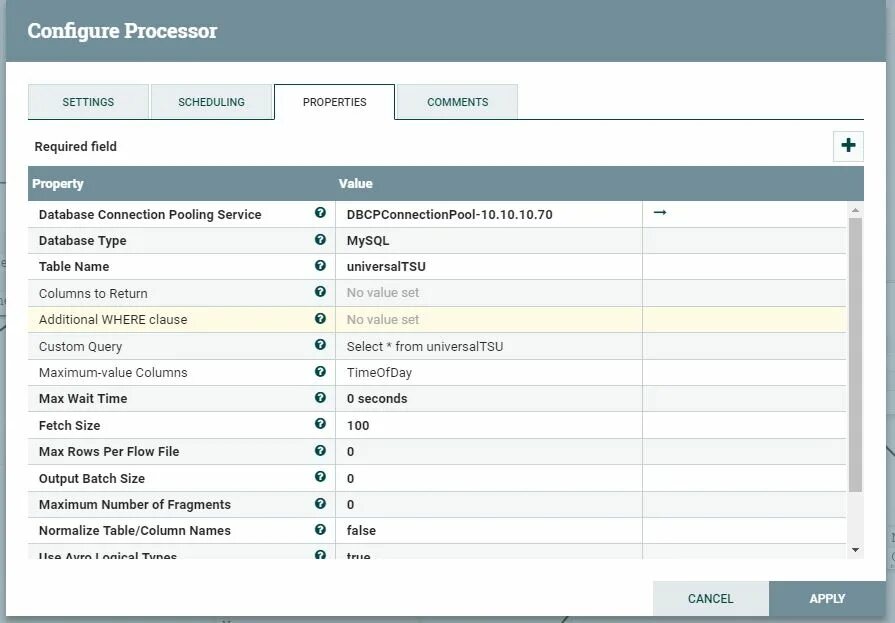Open the Comments tab
The width and height of the screenshot is (895, 623).
click(x=457, y=102)
